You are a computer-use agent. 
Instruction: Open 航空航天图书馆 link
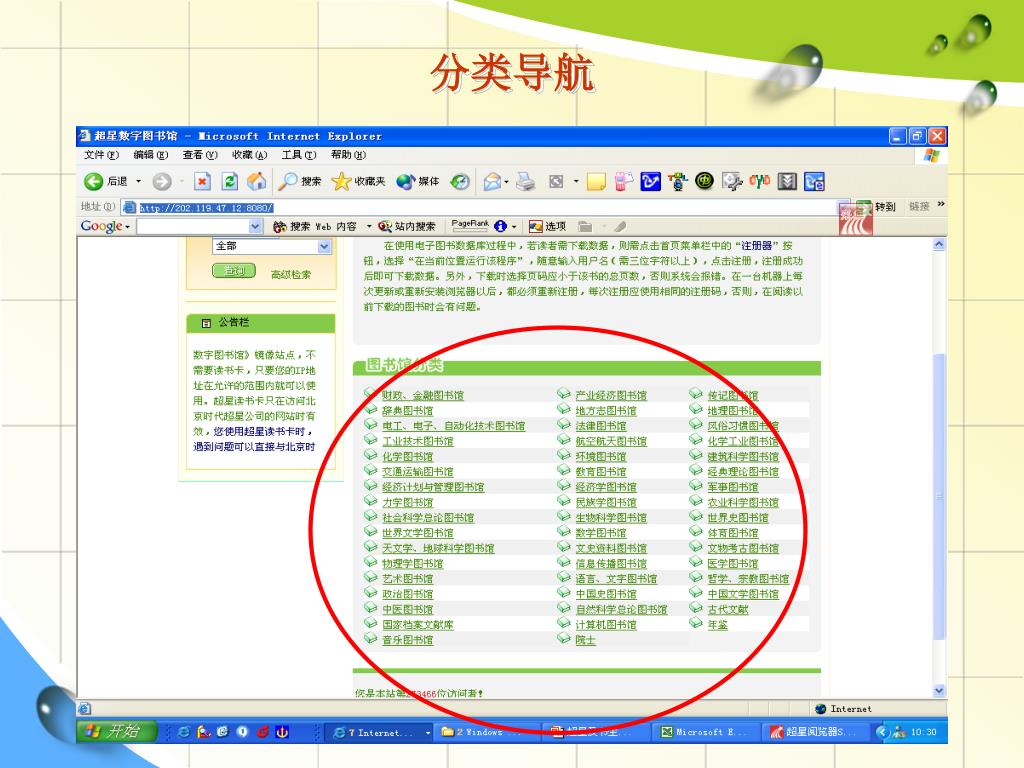pyautogui.click(x=611, y=441)
